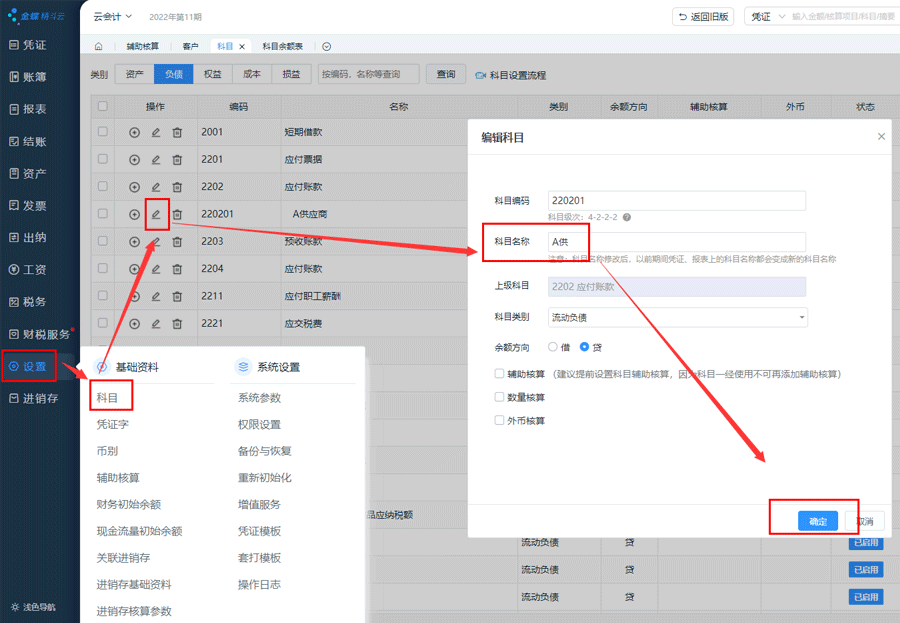Edit account 220201 A供应商
Screen dimensions: 900x623
(156, 214)
